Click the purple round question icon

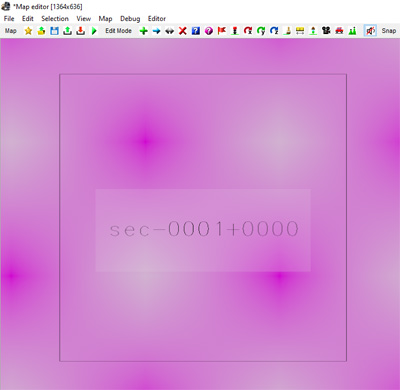click(x=209, y=31)
